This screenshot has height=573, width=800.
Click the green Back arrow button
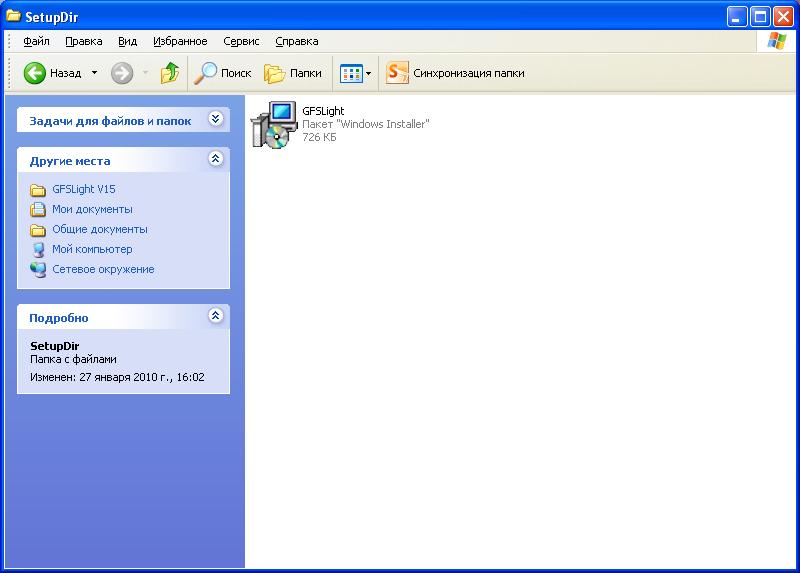(x=35, y=73)
